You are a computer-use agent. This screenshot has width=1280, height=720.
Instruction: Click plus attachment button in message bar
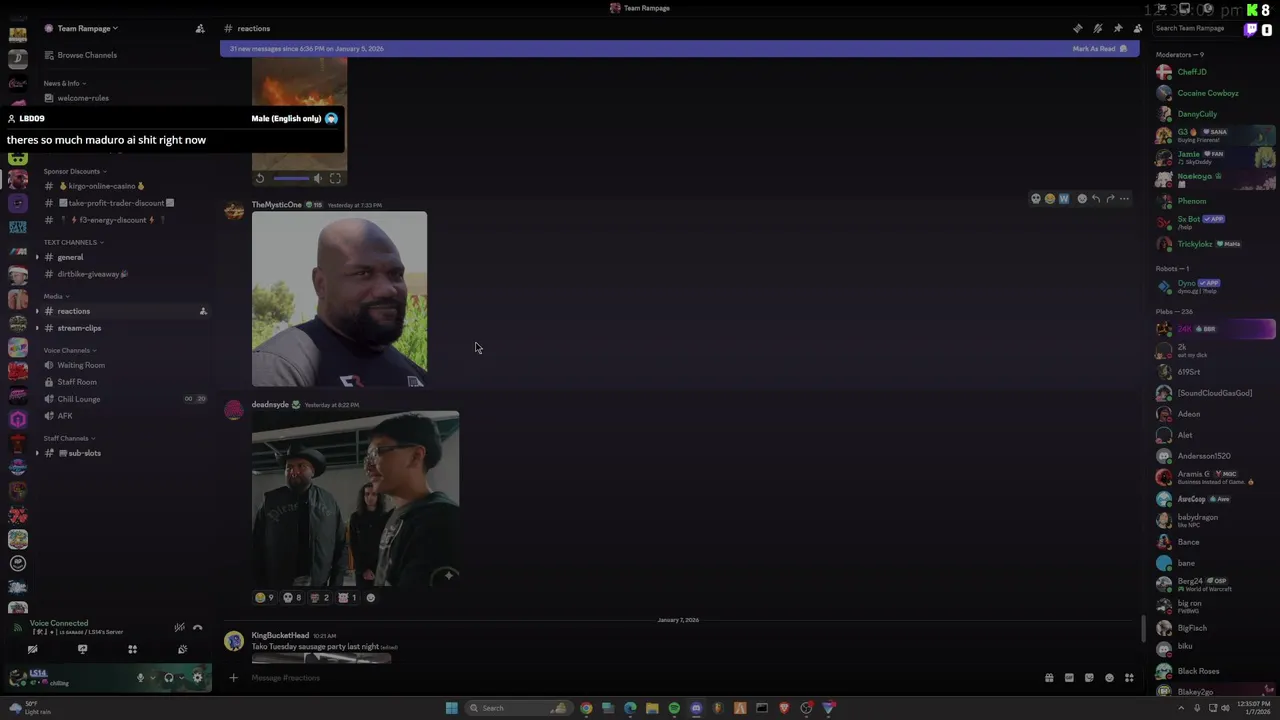click(x=233, y=678)
